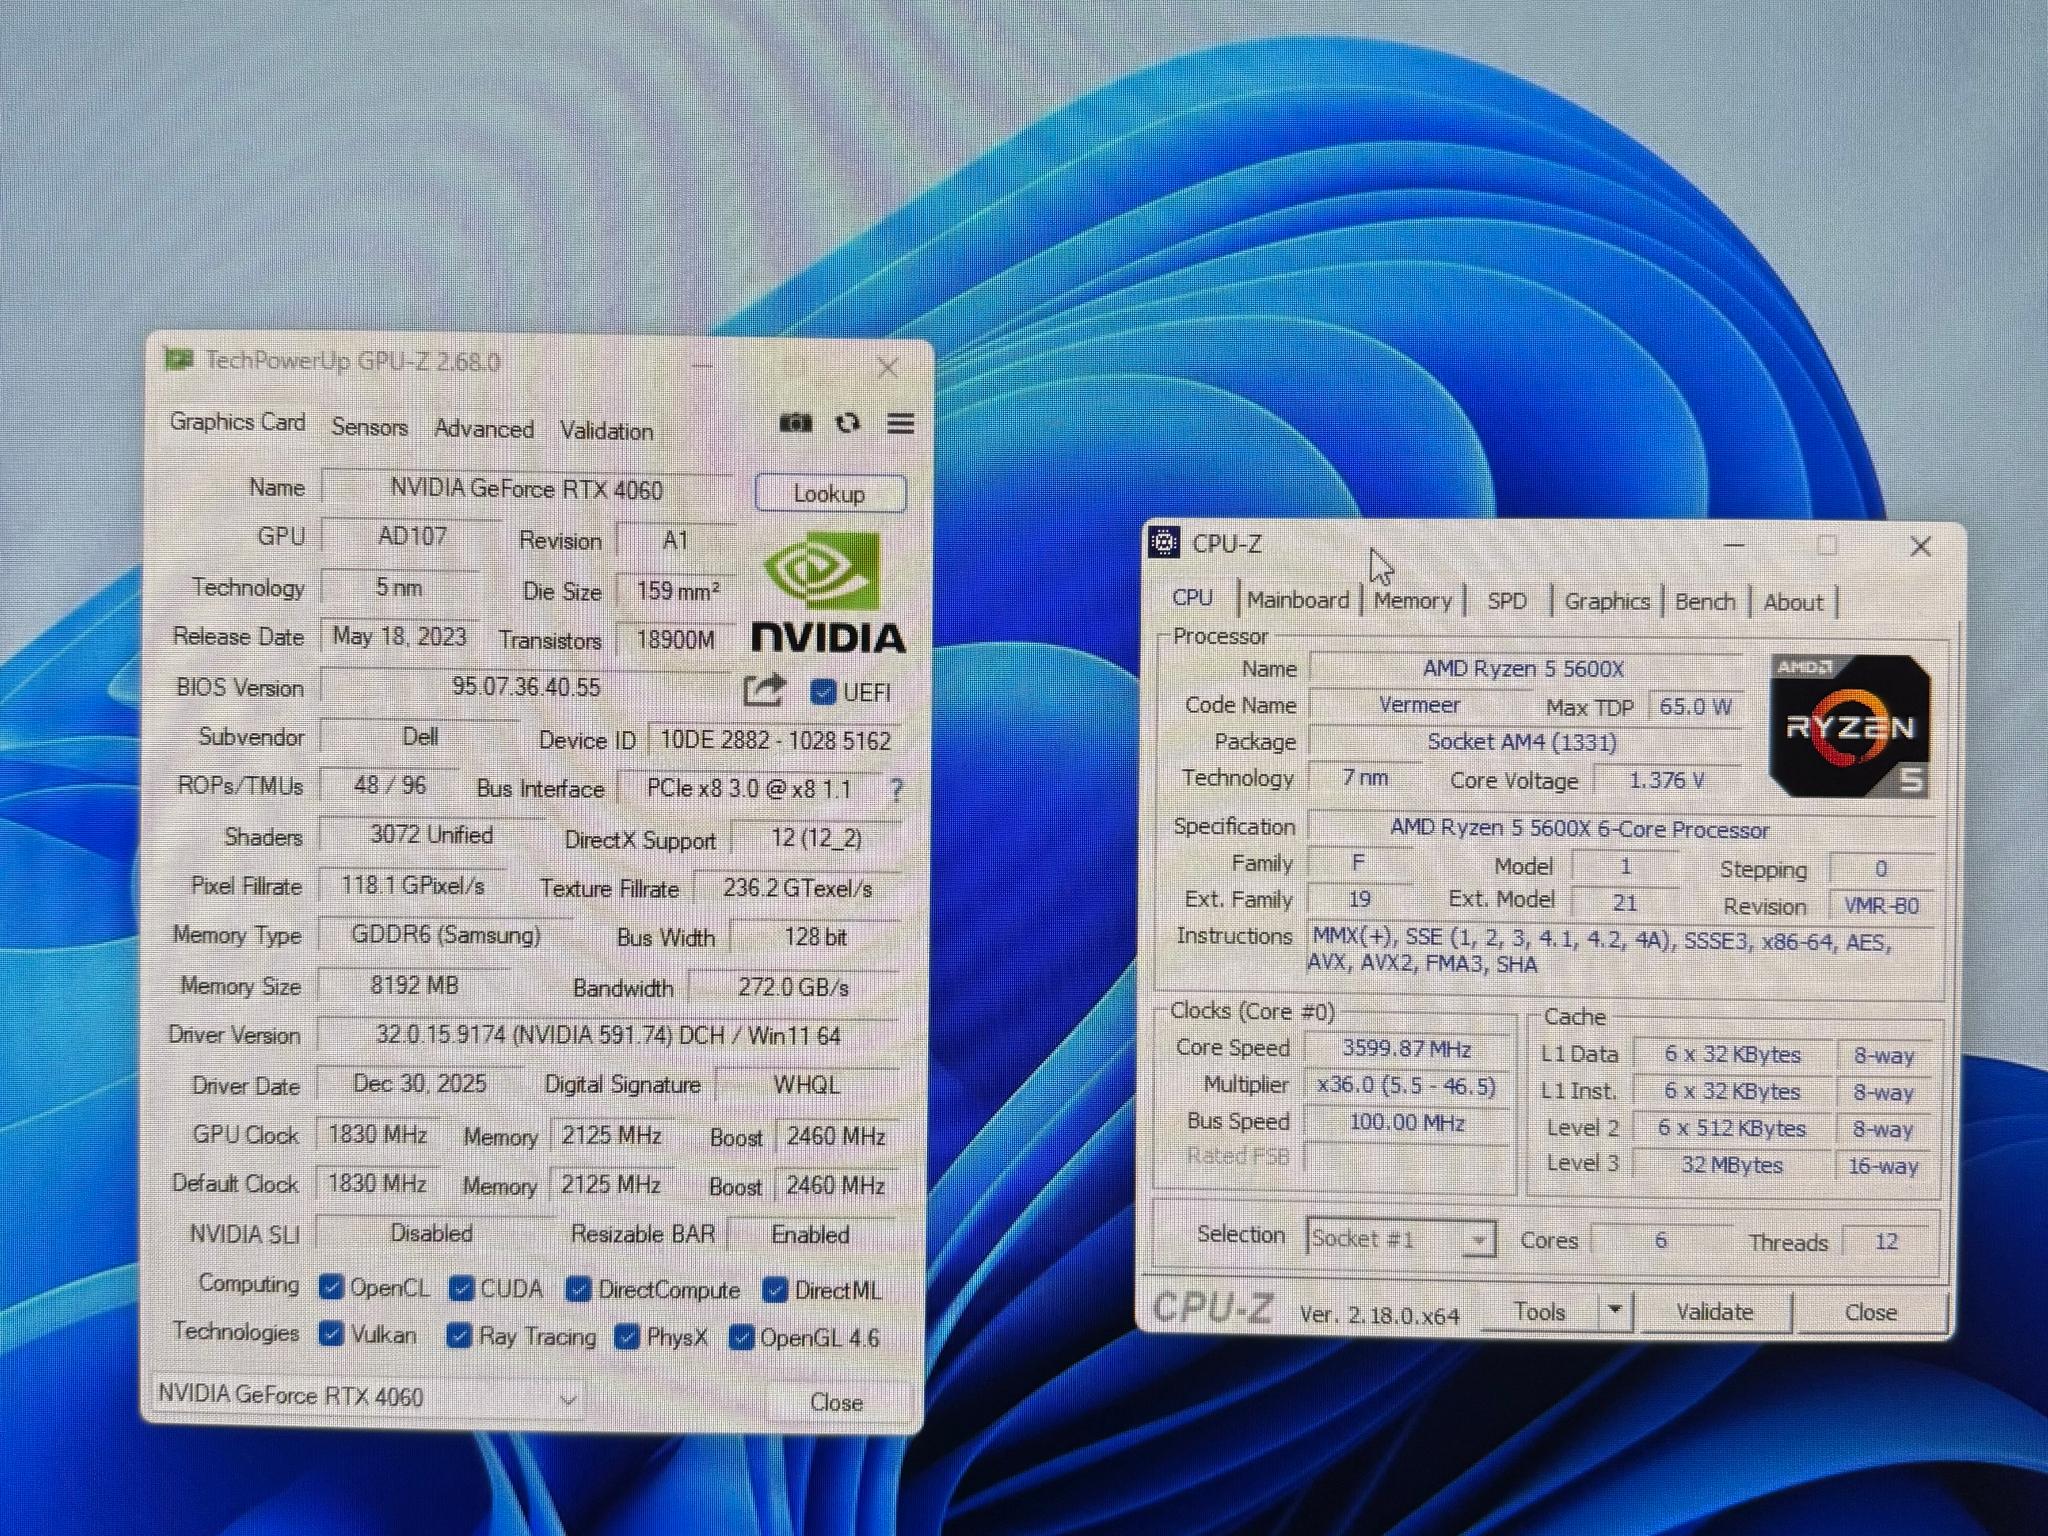Click the Driver Version field in GPU-Z
Screen dimensions: 2048x1536
point(609,1035)
